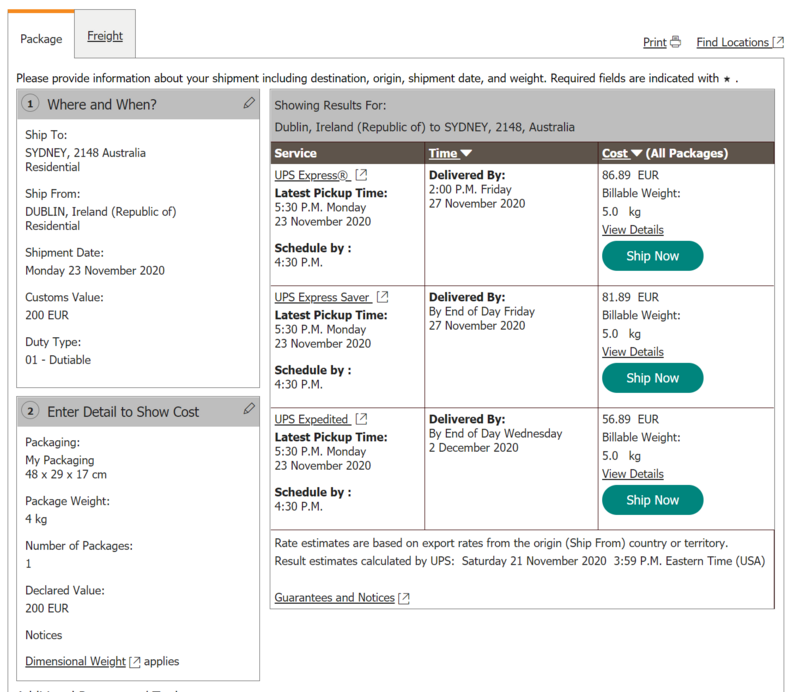The image size is (800, 692).
Task: Open the UPS Expedited service link
Action: (312, 419)
